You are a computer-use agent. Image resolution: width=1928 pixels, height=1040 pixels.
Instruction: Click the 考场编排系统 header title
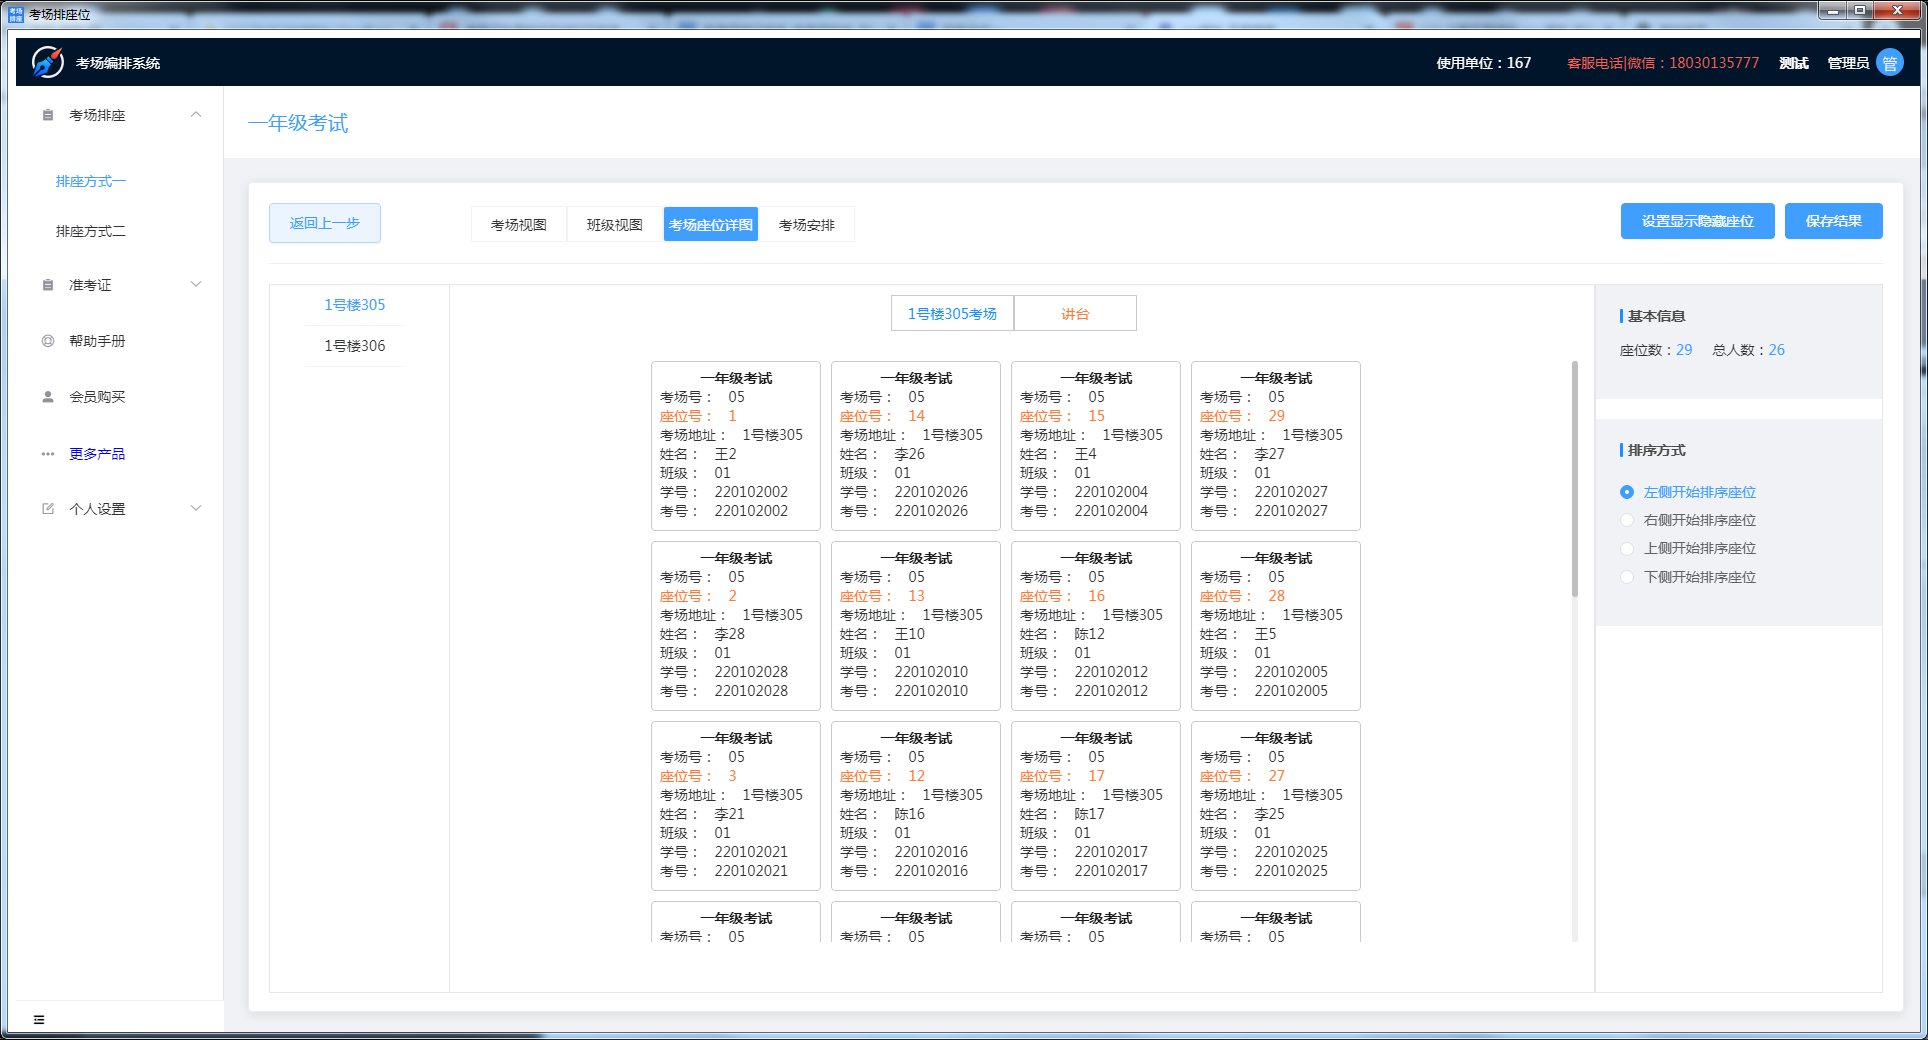118,63
